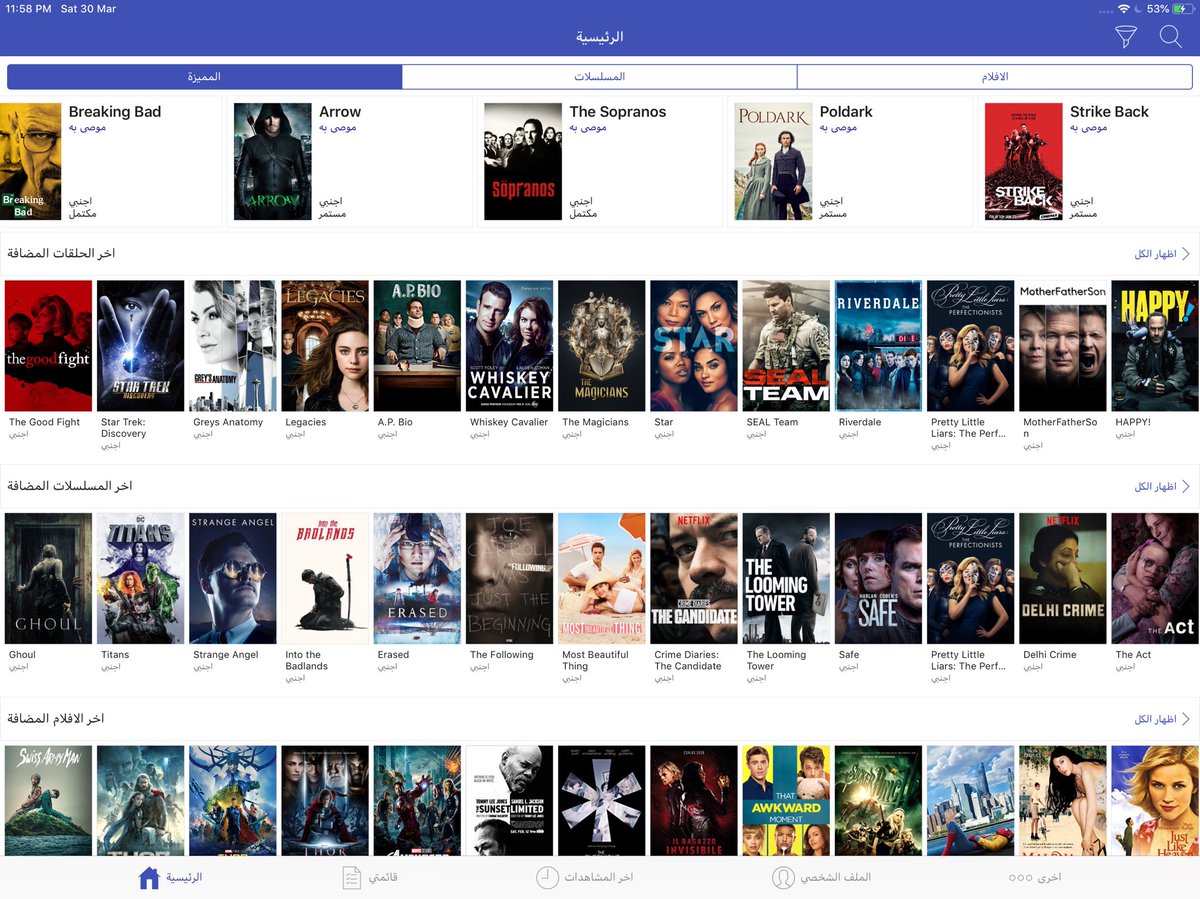Open the filter funnel icon
Screen dimensions: 1200x899
tap(1126, 37)
